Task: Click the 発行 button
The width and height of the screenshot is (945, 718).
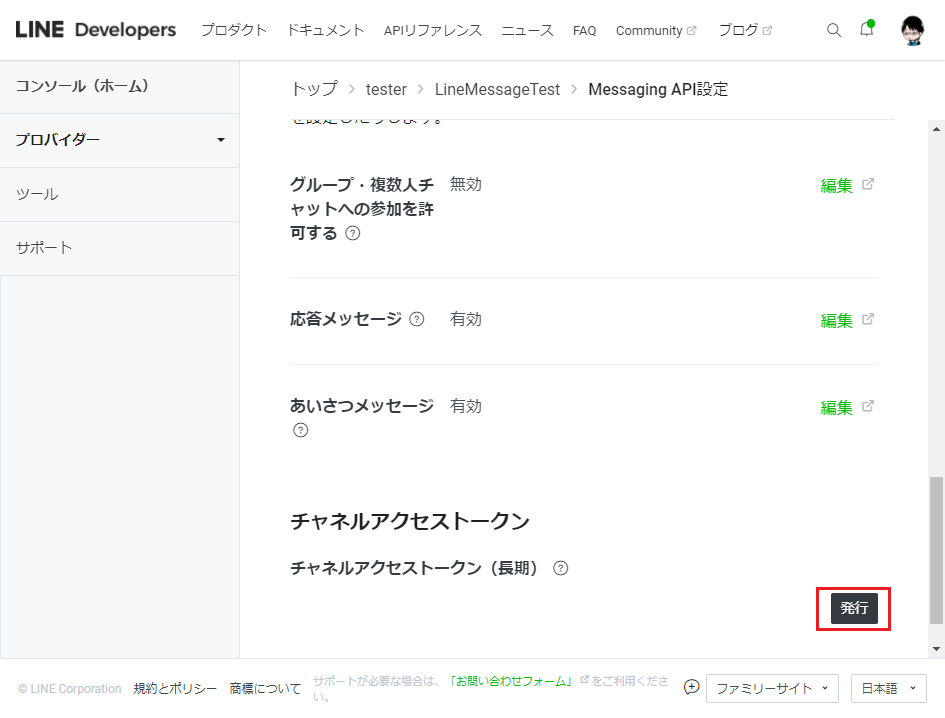Action: pyautogui.click(x=854, y=608)
